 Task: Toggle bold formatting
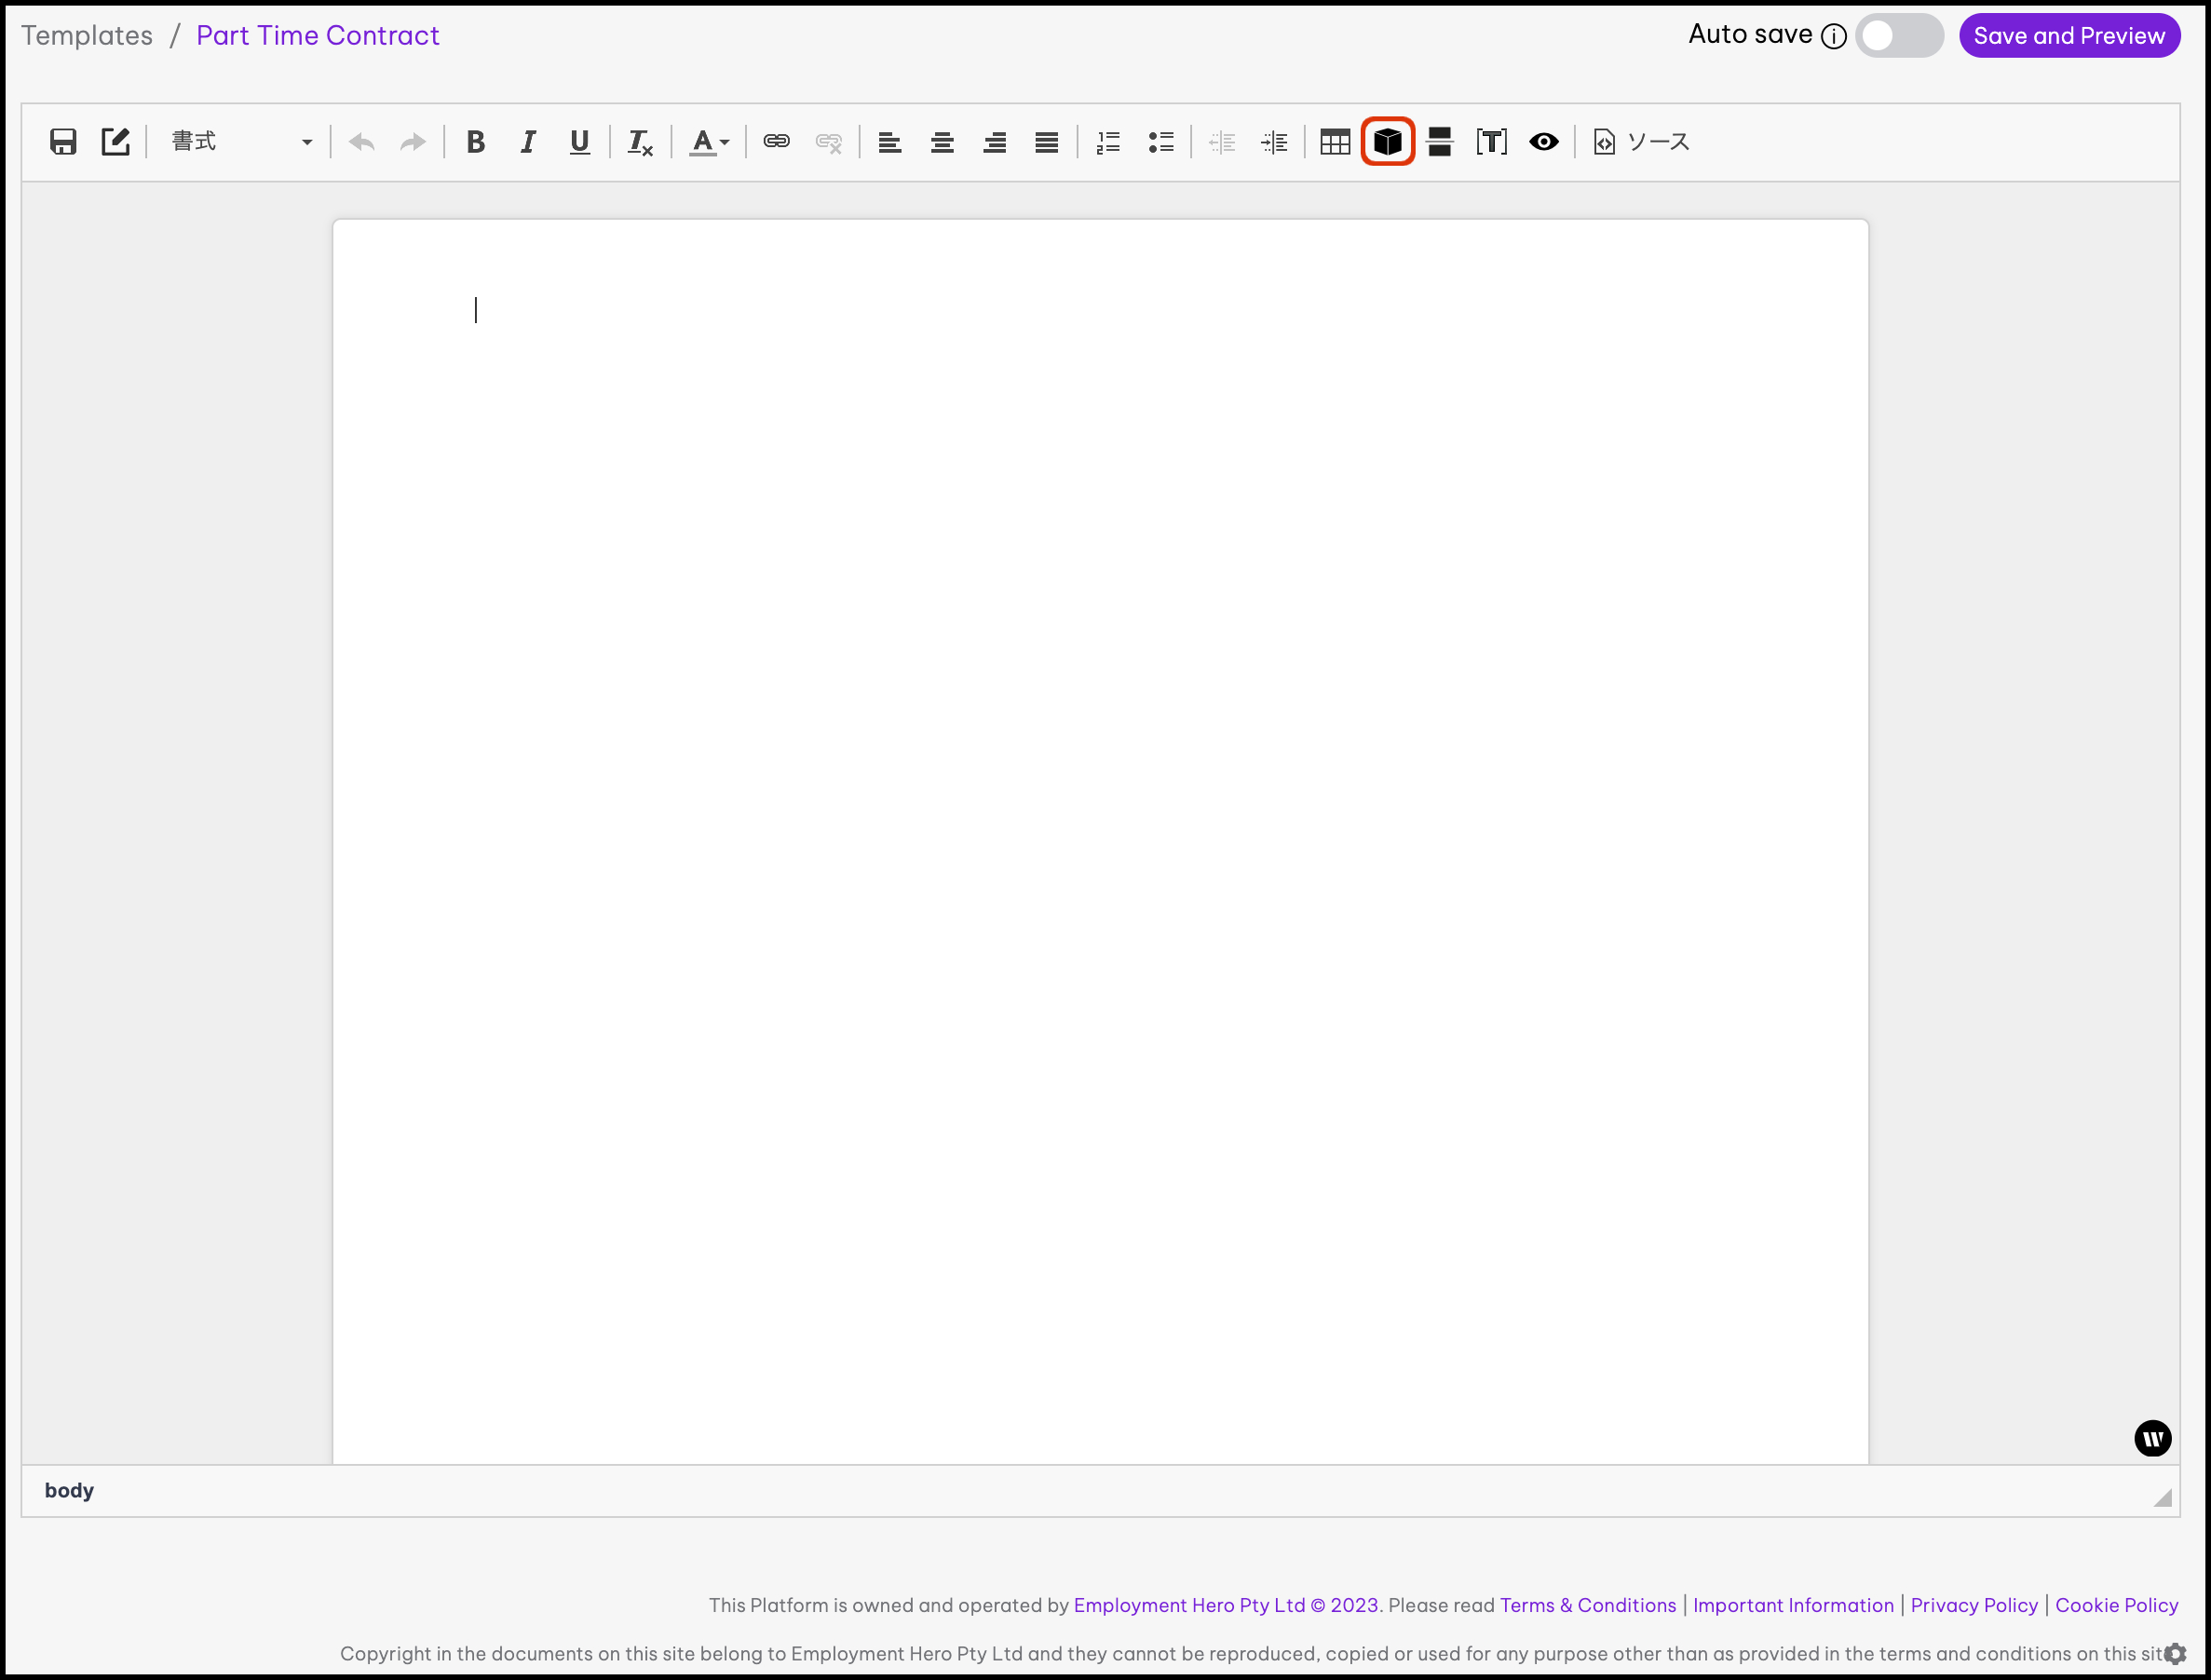[x=476, y=142]
